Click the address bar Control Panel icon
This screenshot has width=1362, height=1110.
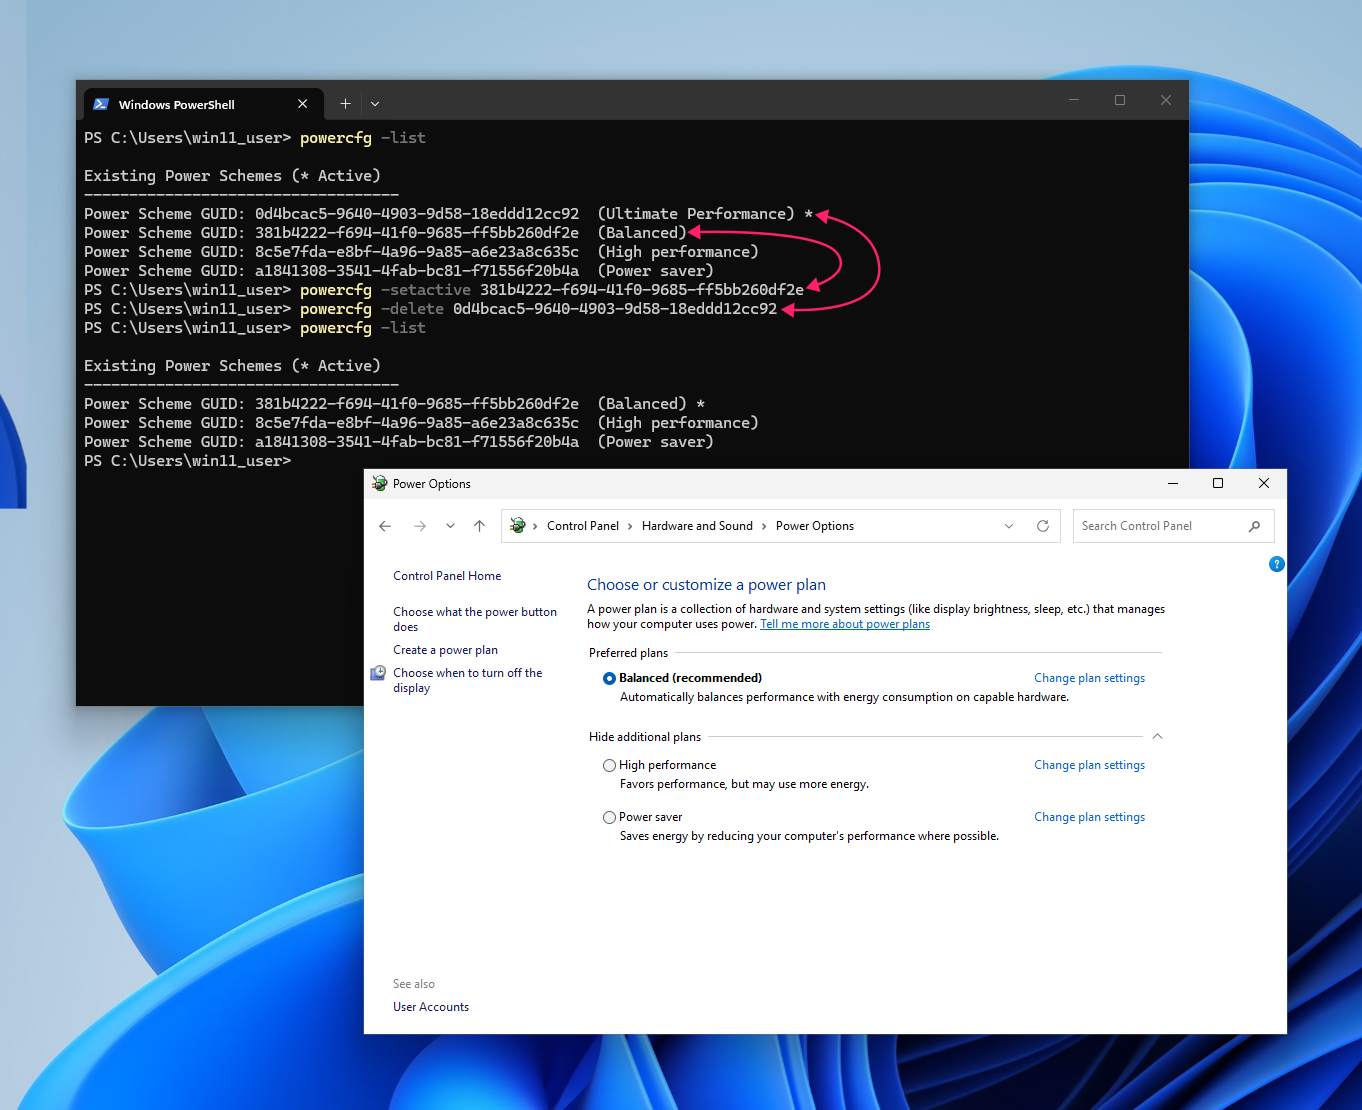(x=517, y=526)
